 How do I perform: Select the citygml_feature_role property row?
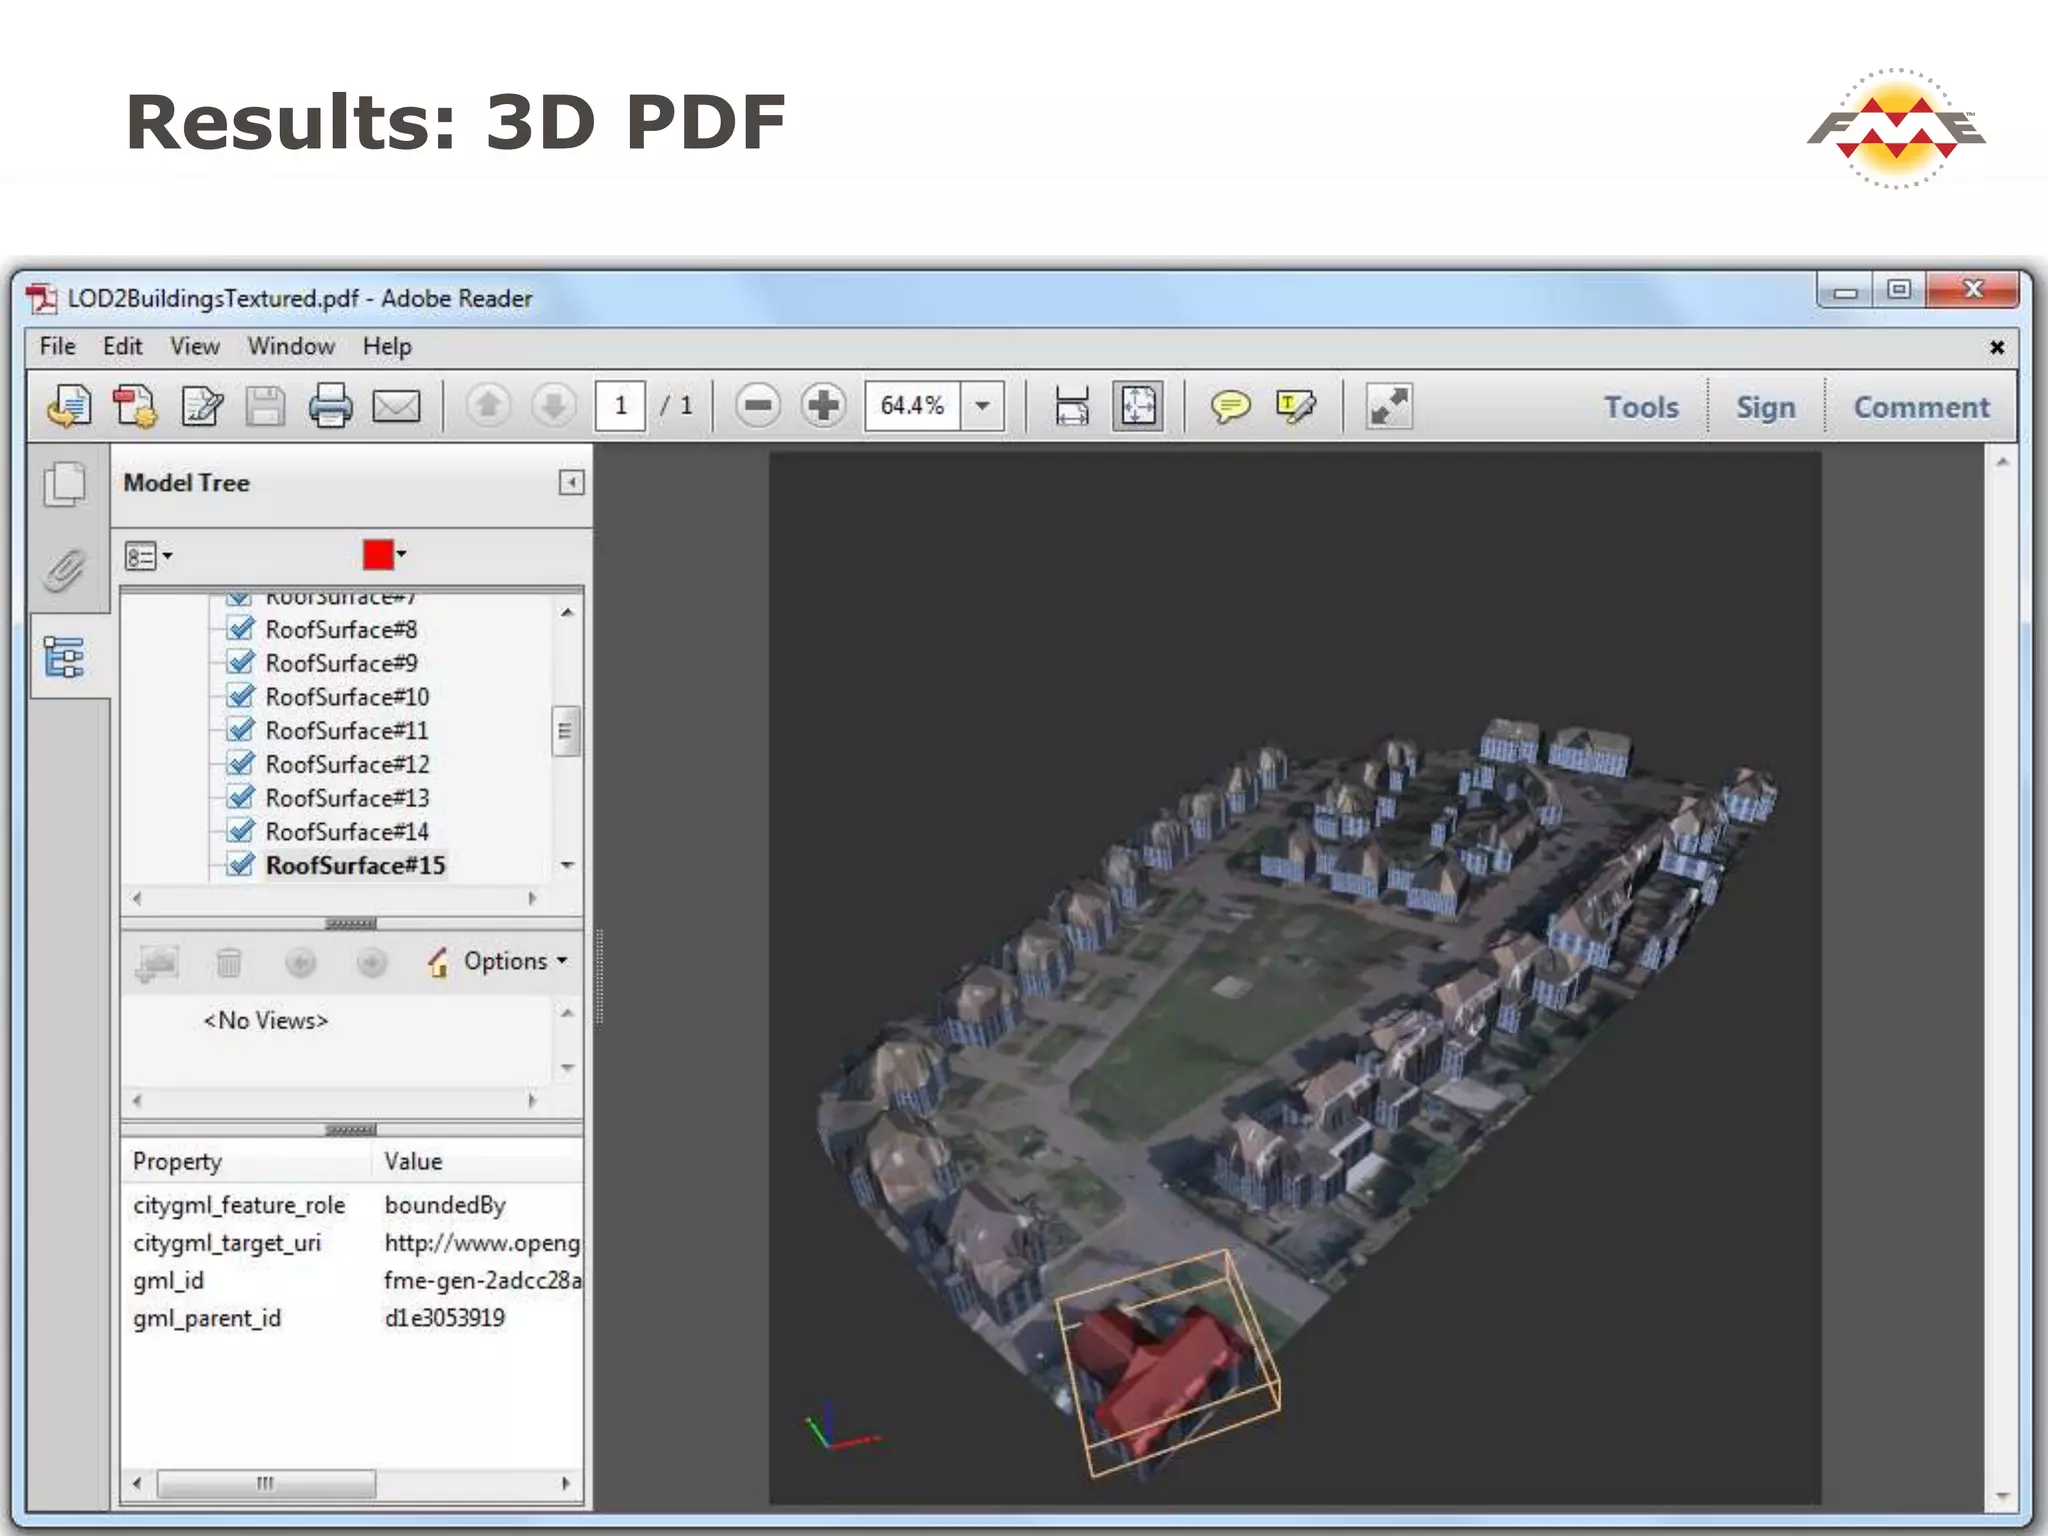(352, 1205)
